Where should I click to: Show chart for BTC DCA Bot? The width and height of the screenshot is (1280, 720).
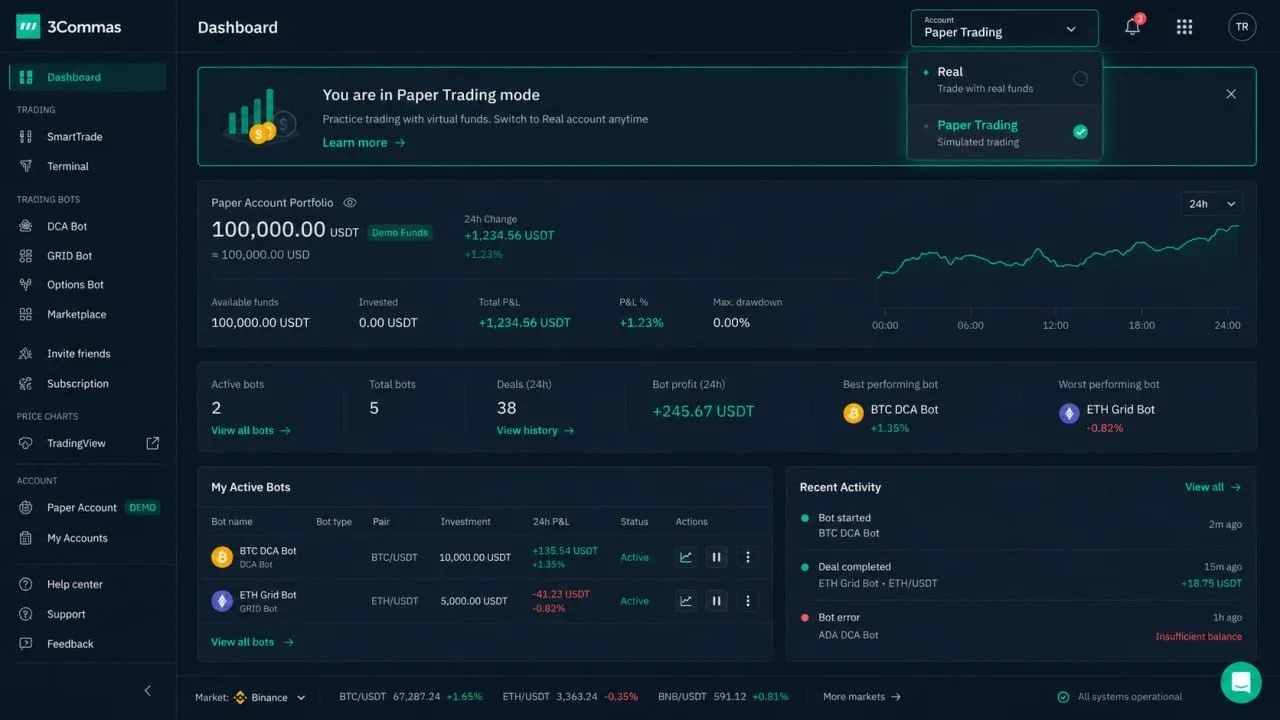[x=686, y=557]
